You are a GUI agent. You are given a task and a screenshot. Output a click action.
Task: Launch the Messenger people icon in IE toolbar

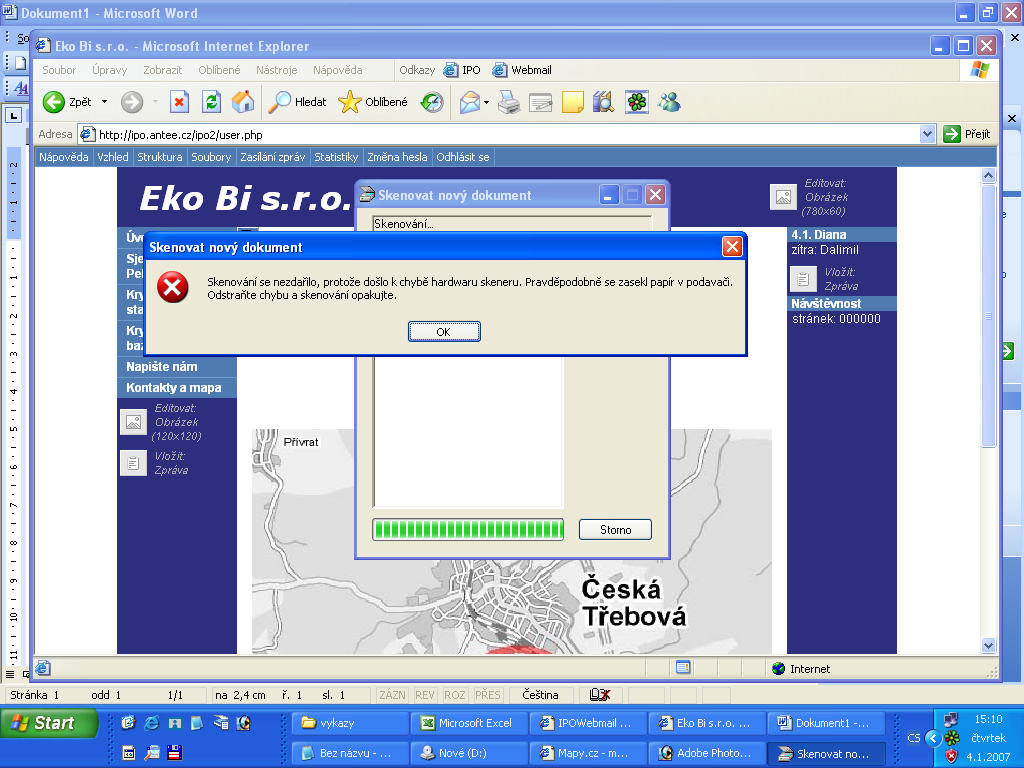pos(669,102)
